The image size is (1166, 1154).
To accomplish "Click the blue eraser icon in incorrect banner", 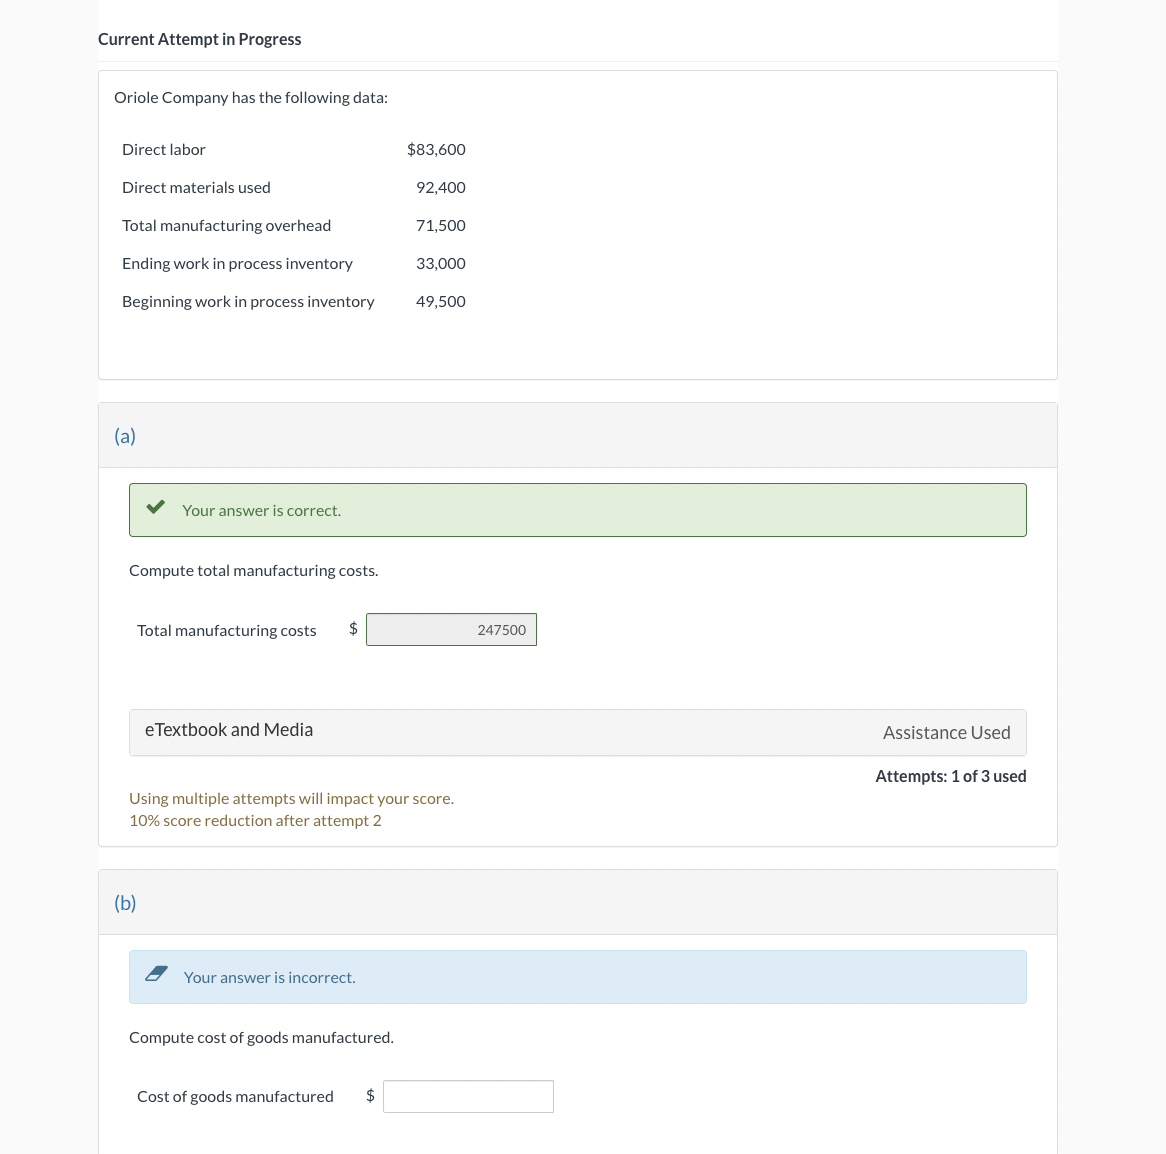I will point(156,973).
